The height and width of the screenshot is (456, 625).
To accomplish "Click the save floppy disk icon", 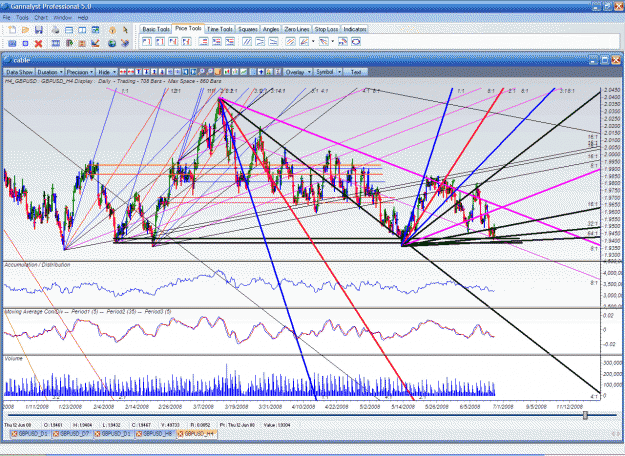I will coord(39,30).
